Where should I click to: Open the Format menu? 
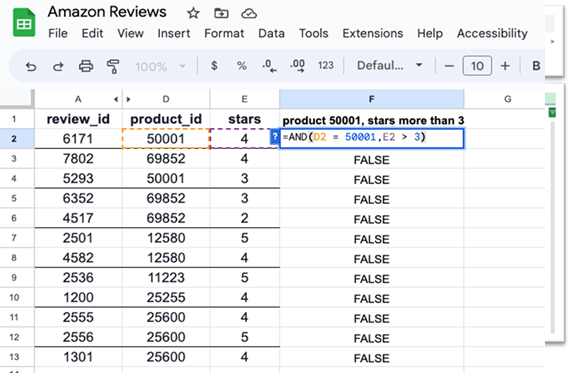pos(224,33)
